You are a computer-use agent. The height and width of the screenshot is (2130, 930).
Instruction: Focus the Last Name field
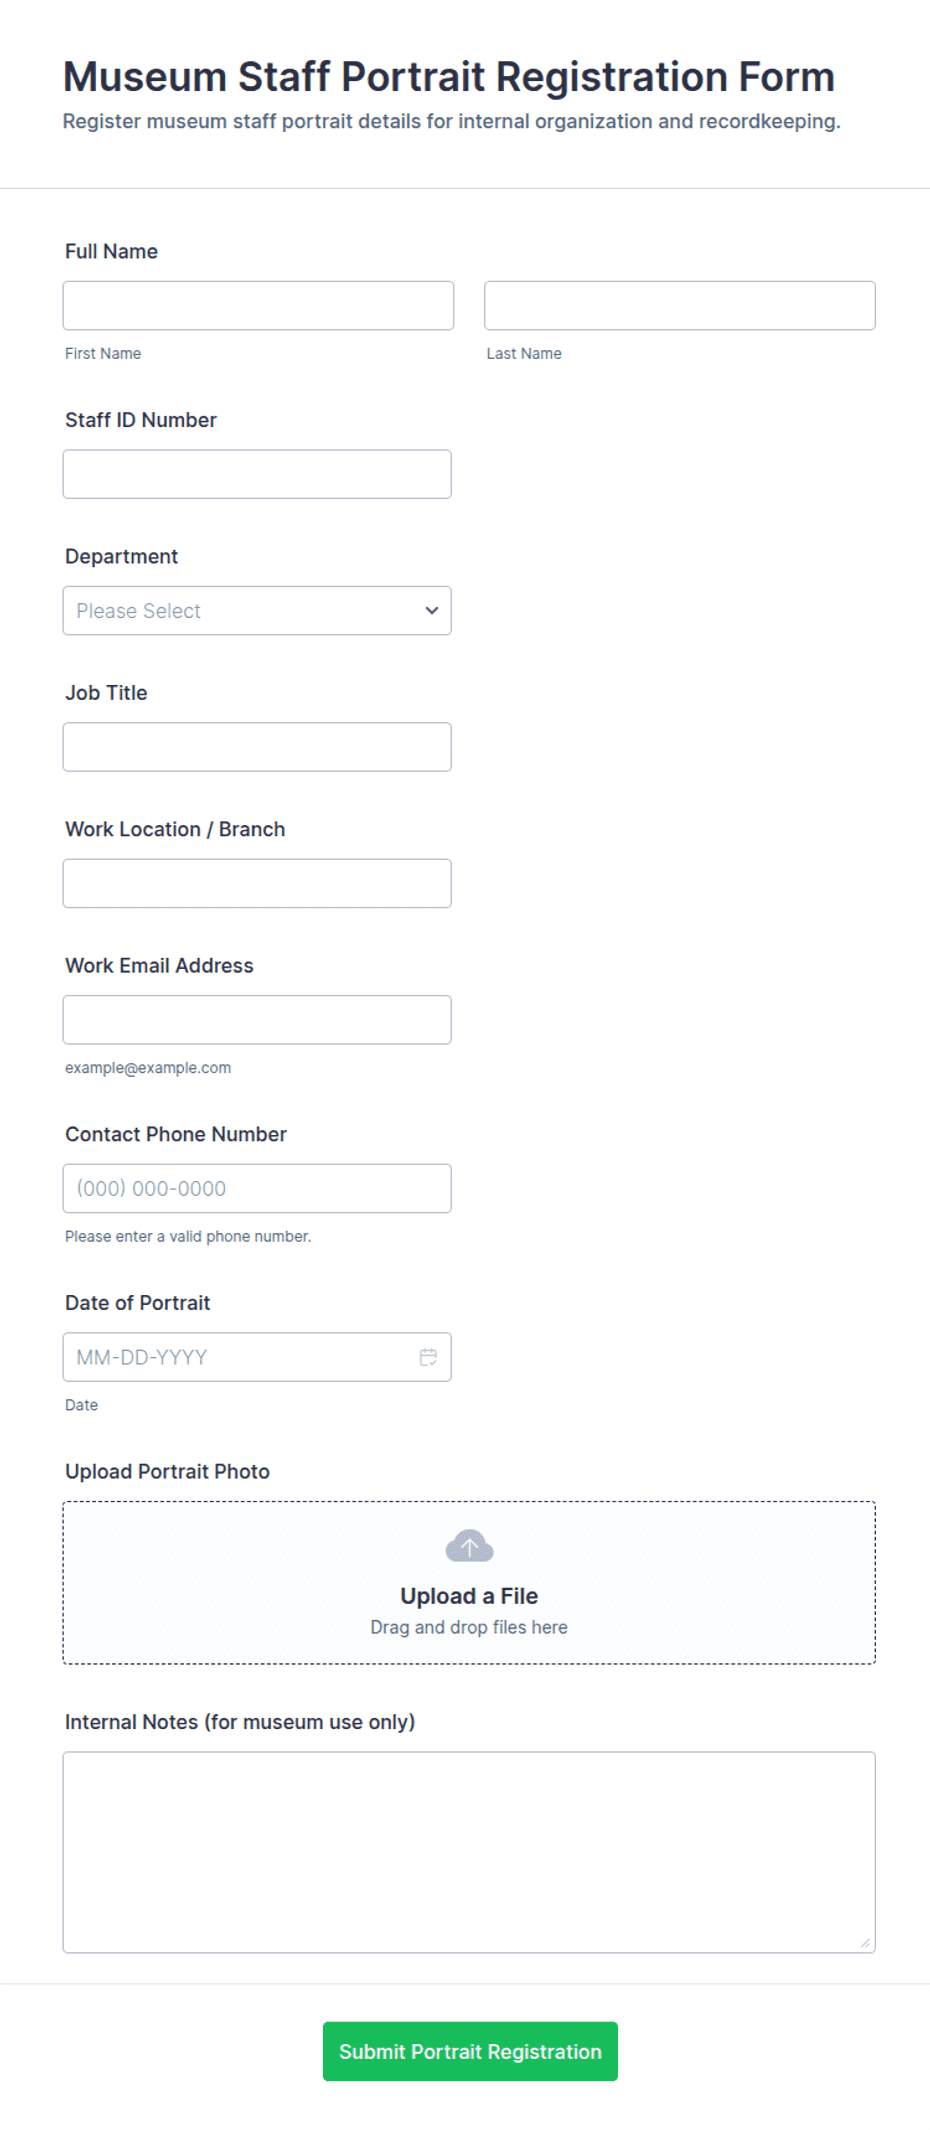coord(680,305)
